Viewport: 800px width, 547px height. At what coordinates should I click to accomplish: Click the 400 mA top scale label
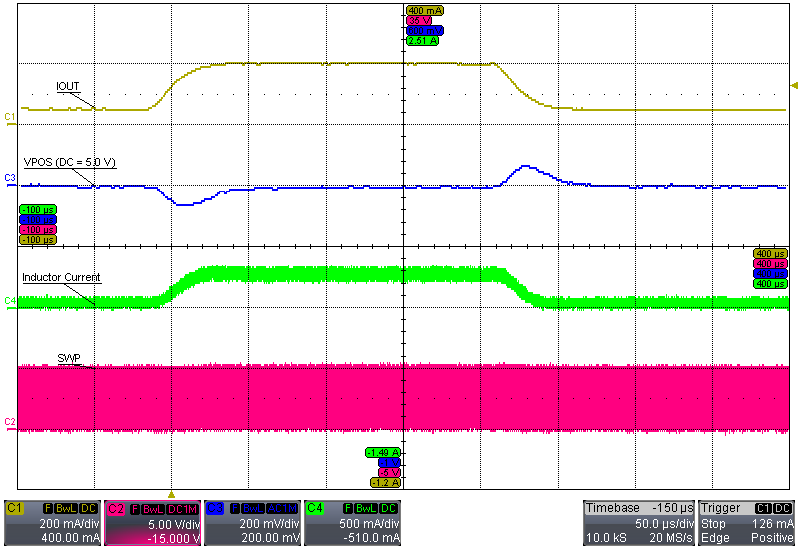tap(424, 10)
